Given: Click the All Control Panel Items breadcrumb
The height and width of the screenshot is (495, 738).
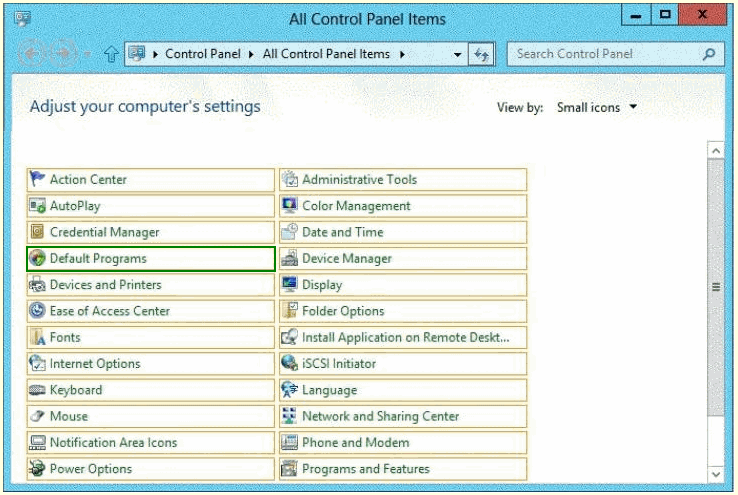Looking at the screenshot, I should (326, 54).
